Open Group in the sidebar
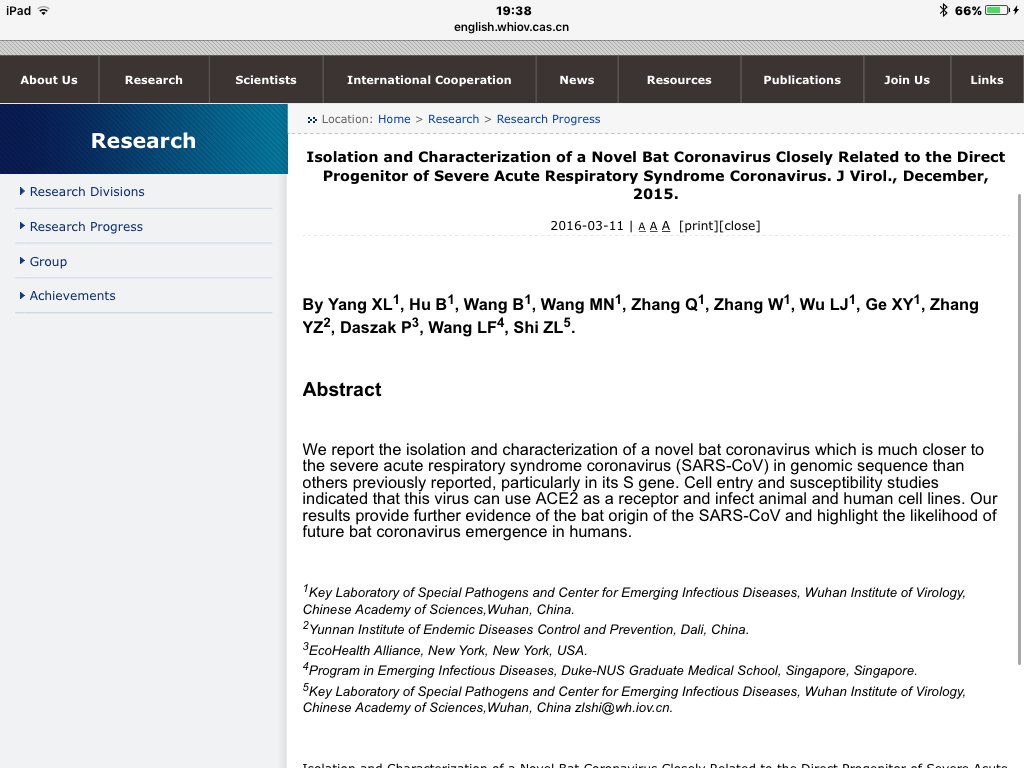Screen dimensions: 1024x768 48,261
